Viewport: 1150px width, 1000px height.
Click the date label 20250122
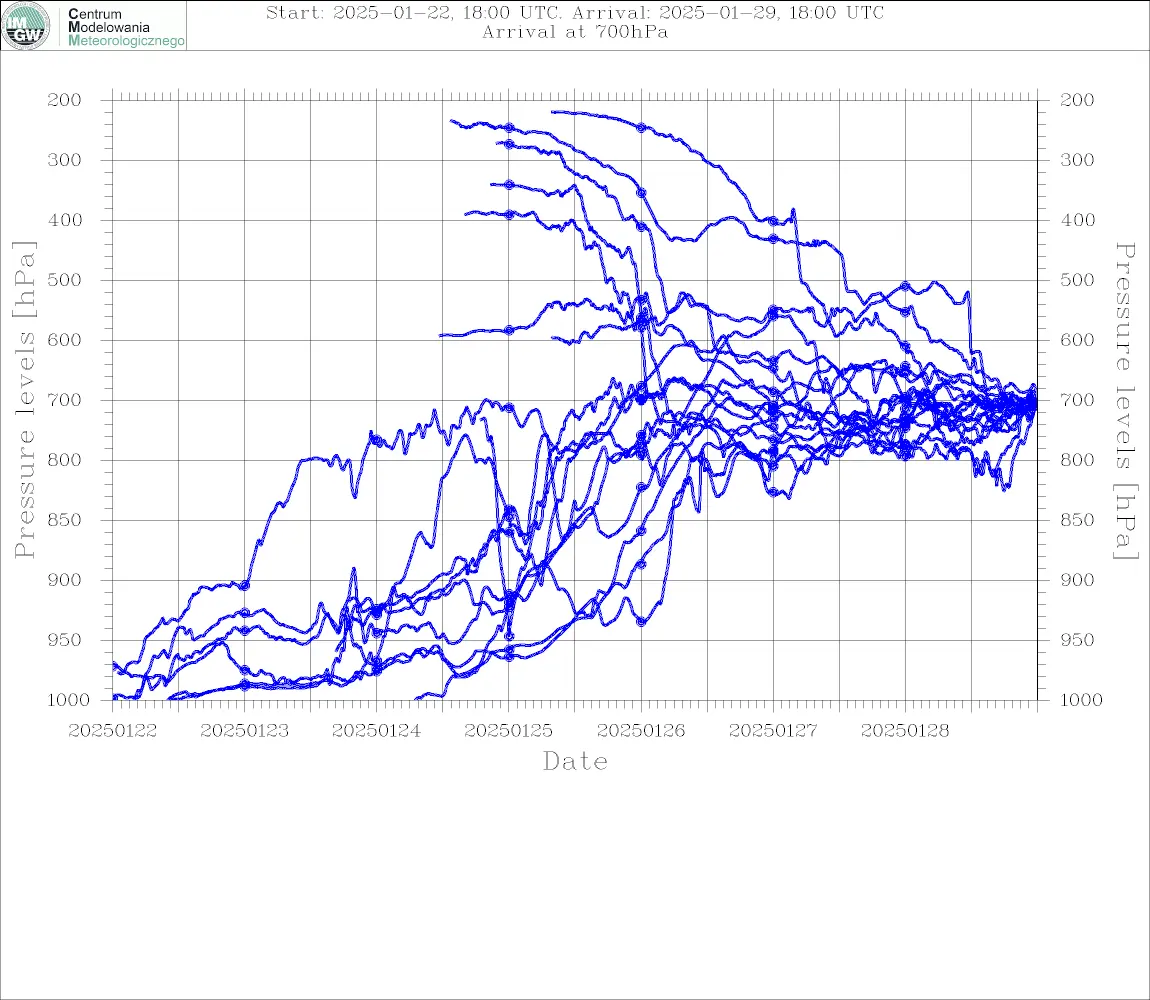click(x=113, y=731)
